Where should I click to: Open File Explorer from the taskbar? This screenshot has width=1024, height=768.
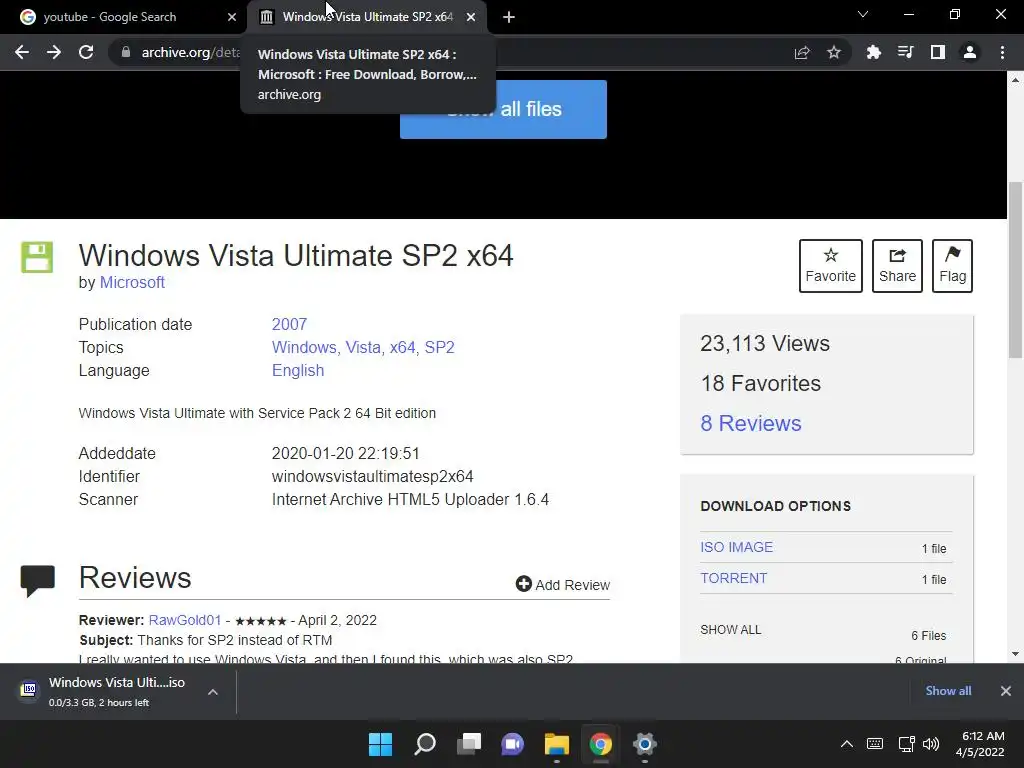(x=557, y=744)
